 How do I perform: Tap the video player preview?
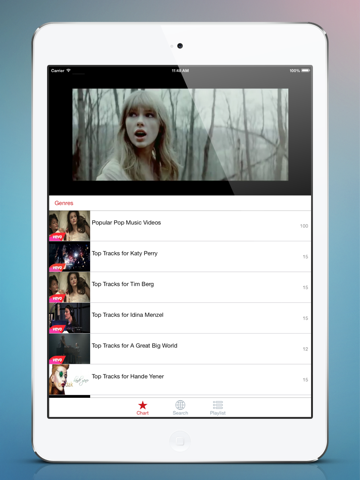point(180,135)
